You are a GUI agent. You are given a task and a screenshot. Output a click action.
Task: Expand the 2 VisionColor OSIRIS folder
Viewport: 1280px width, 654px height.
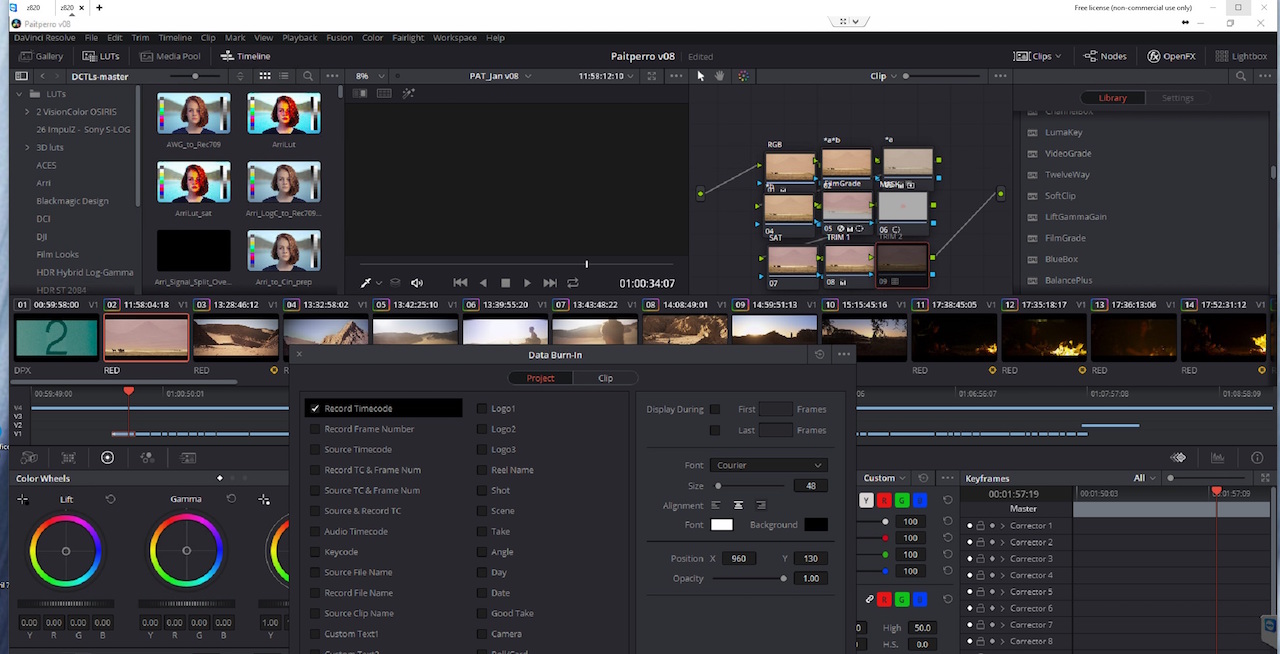27,112
